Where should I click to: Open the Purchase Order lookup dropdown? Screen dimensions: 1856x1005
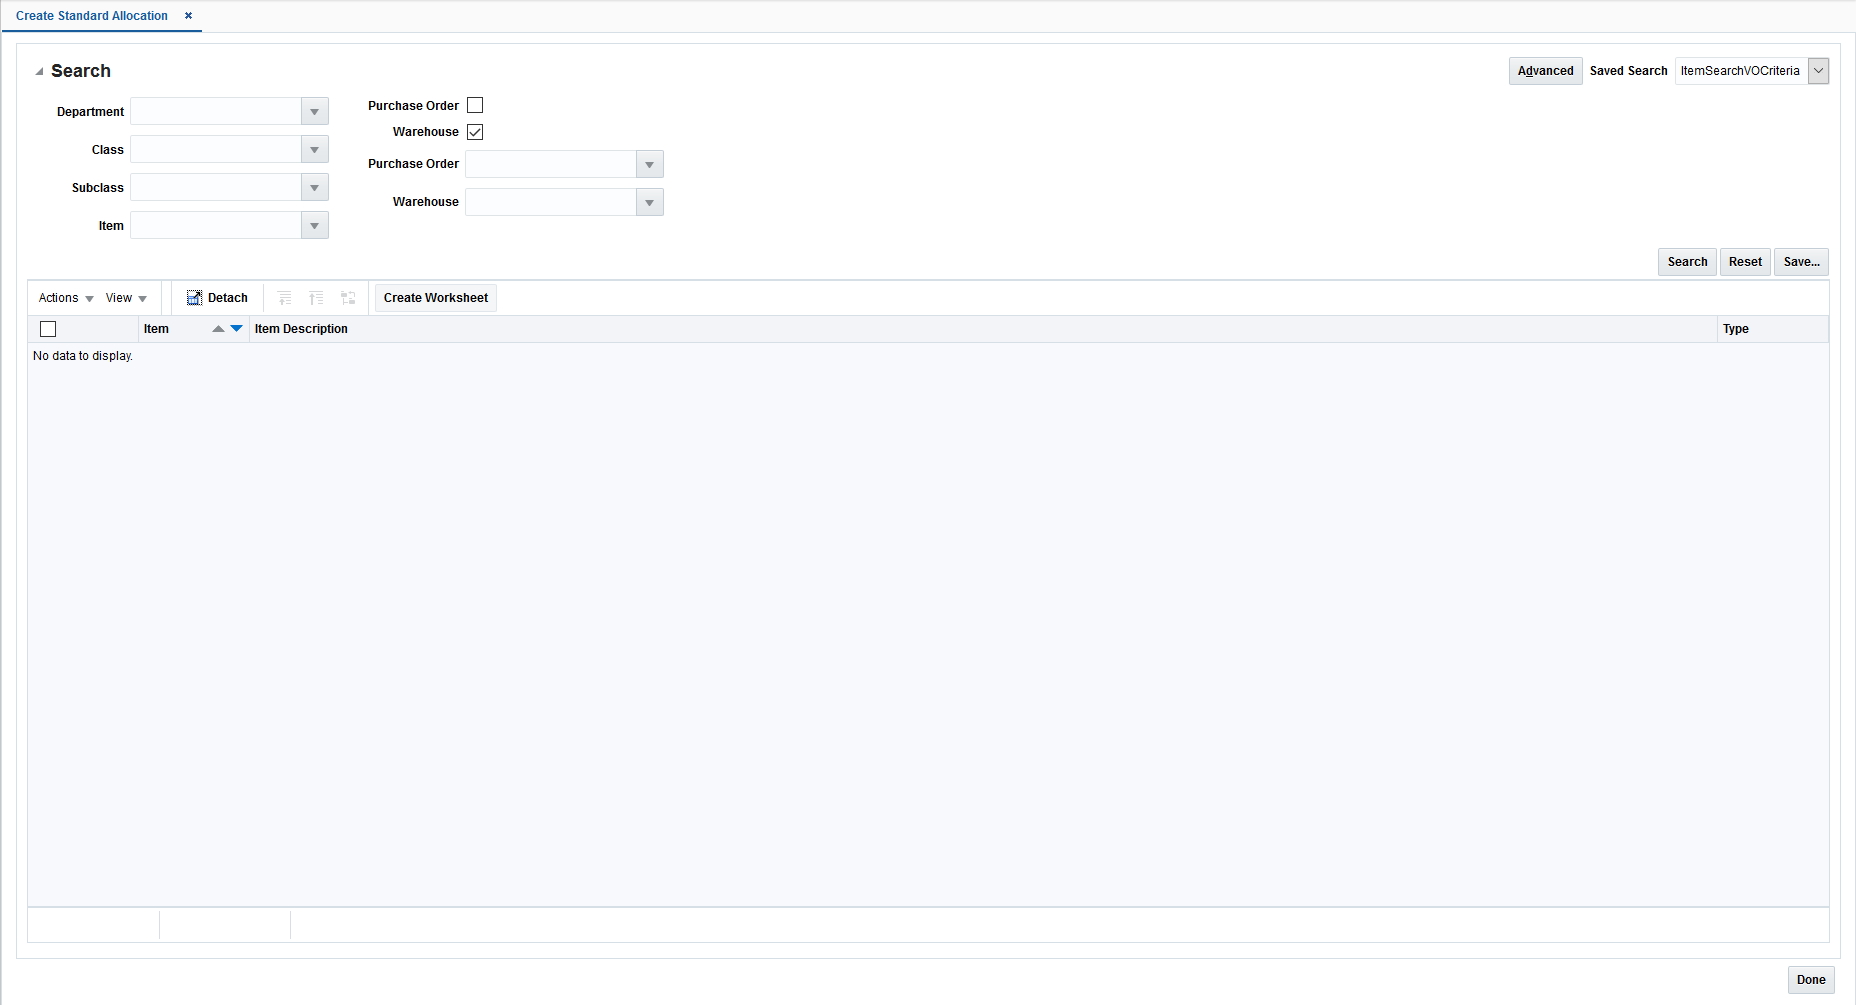[649, 164]
